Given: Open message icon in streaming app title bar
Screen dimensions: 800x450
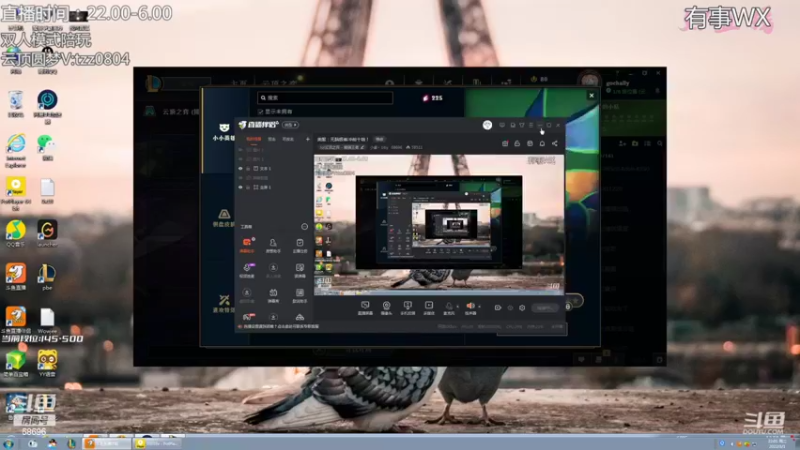Looking at the screenshot, I should click(502, 125).
